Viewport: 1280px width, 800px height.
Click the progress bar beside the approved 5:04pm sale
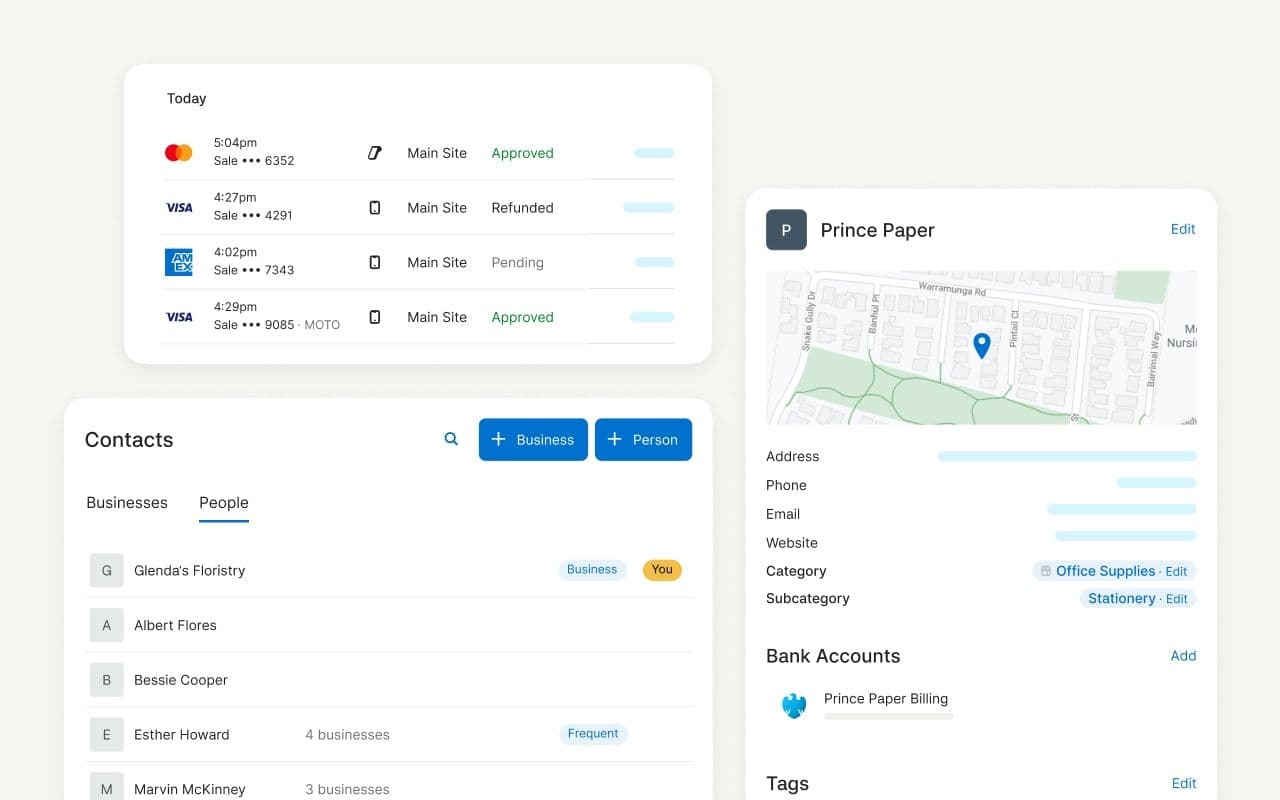click(653, 152)
